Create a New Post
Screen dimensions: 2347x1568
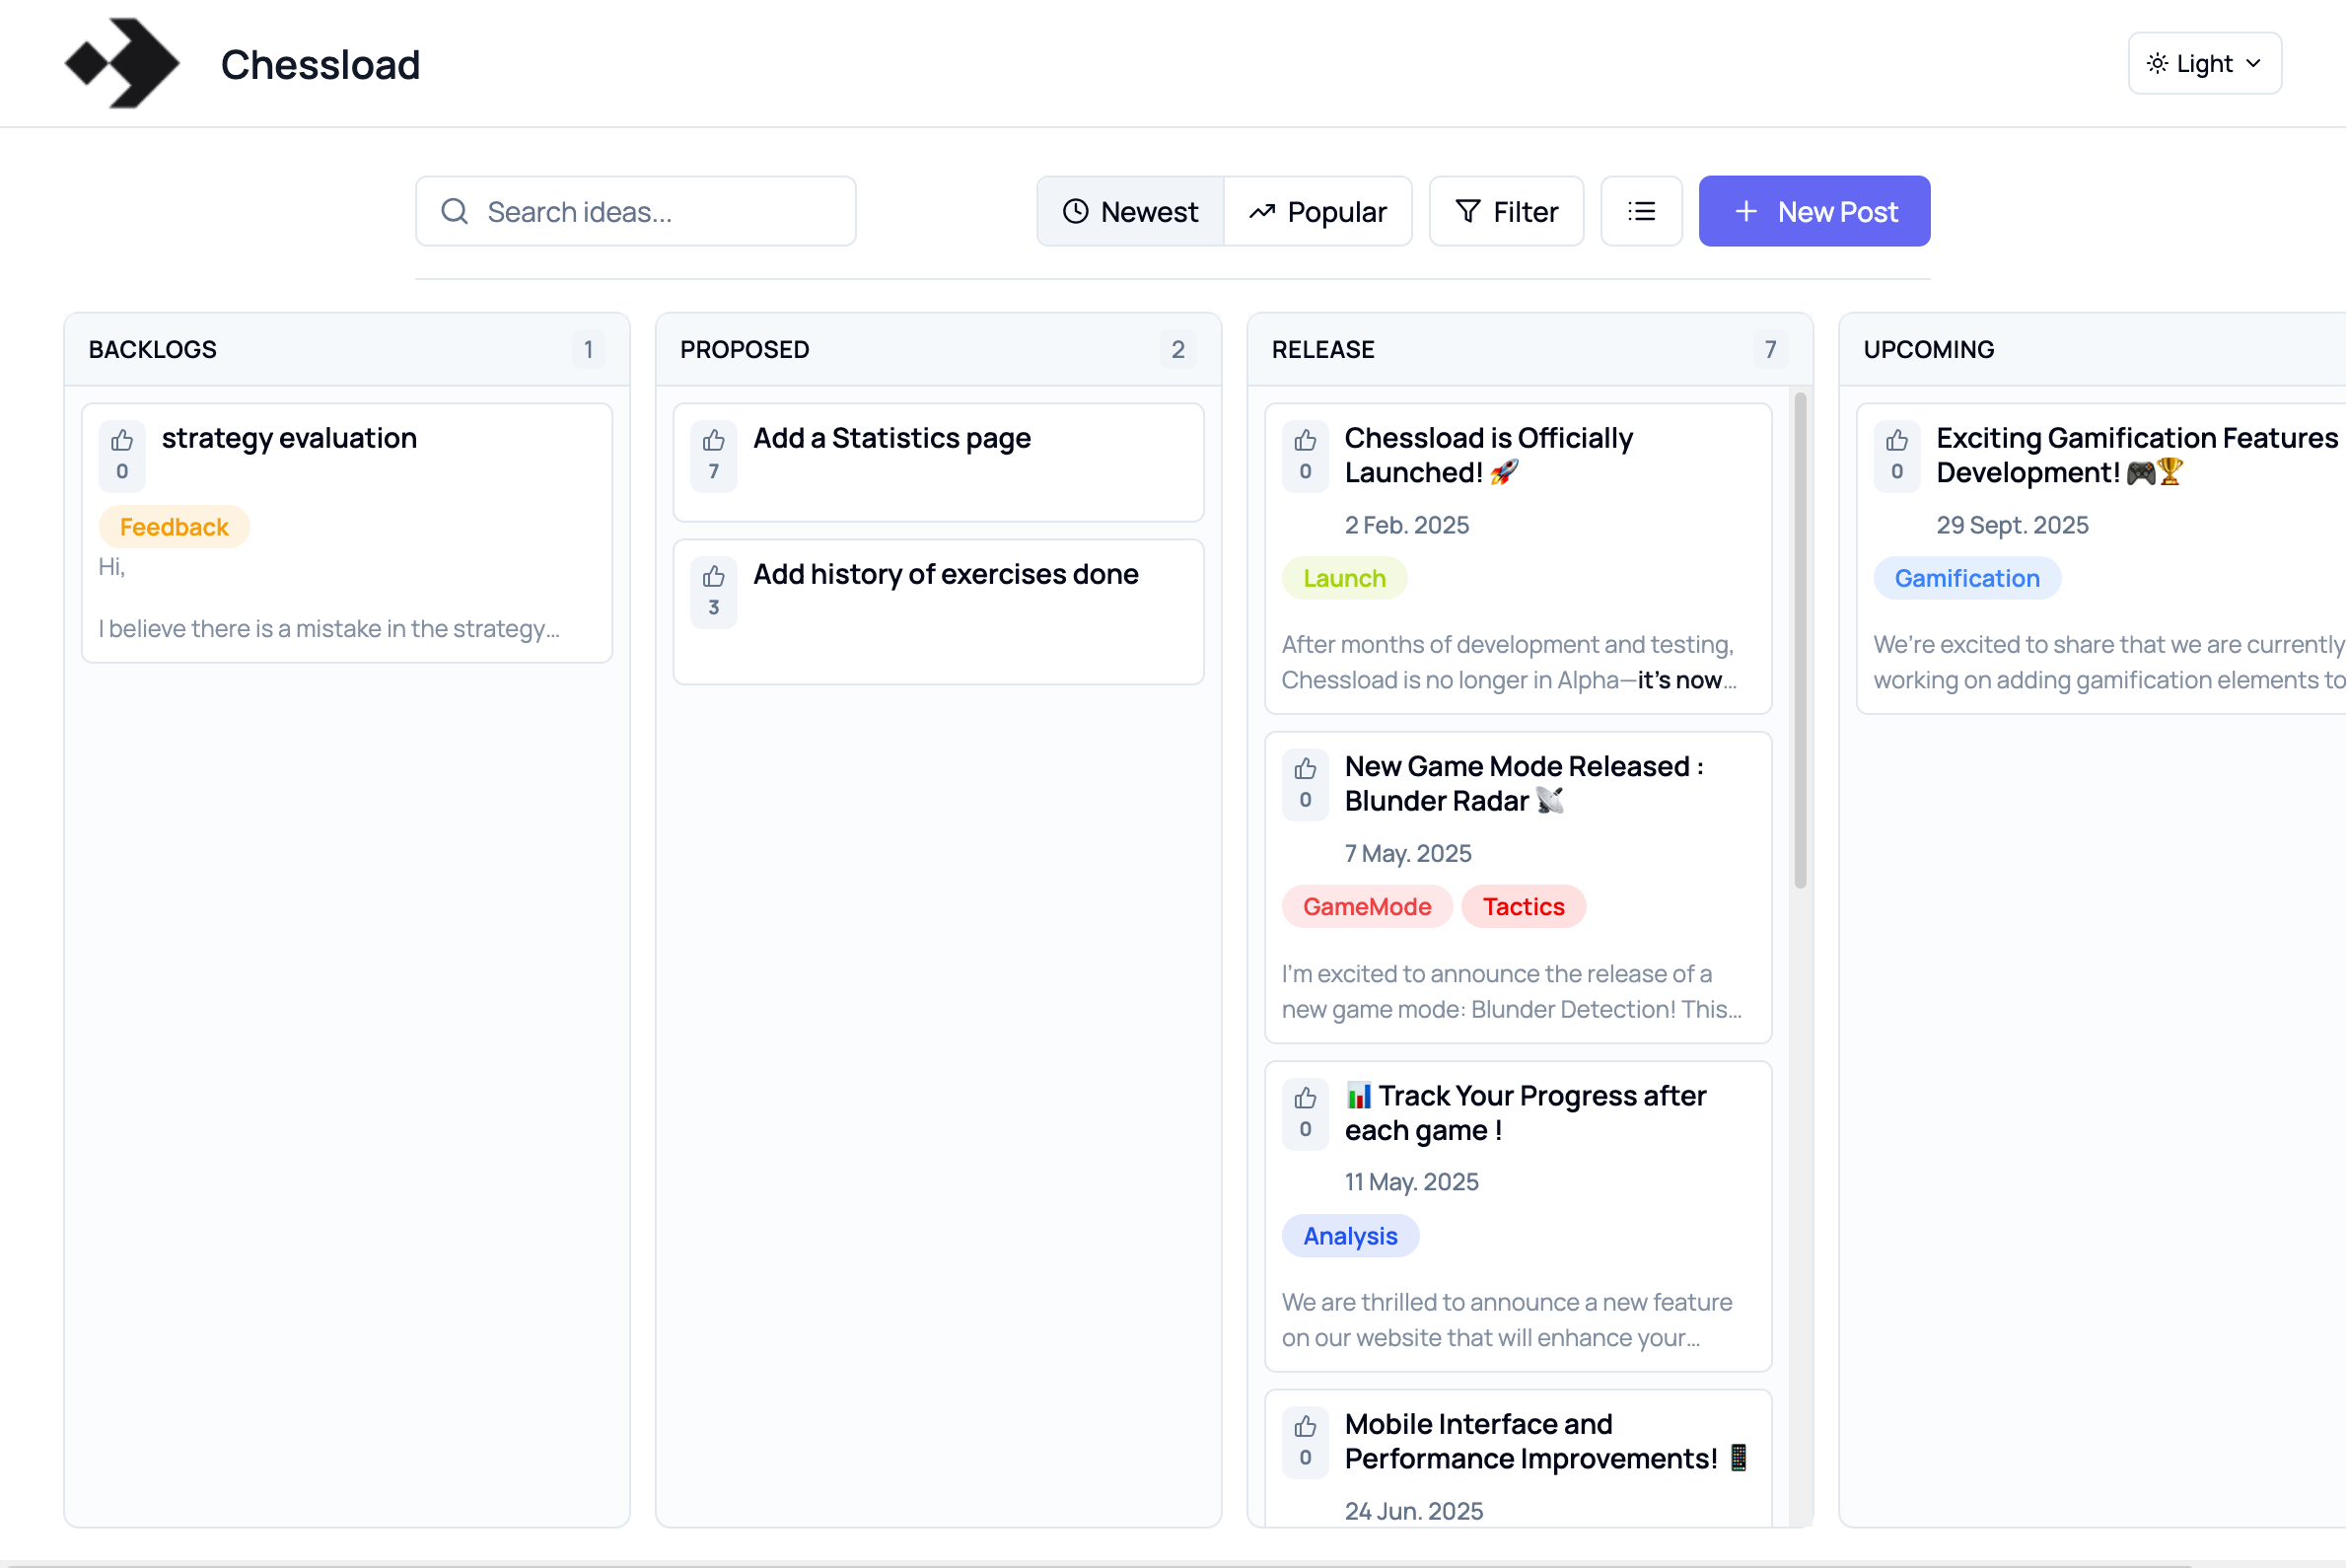tap(1814, 211)
